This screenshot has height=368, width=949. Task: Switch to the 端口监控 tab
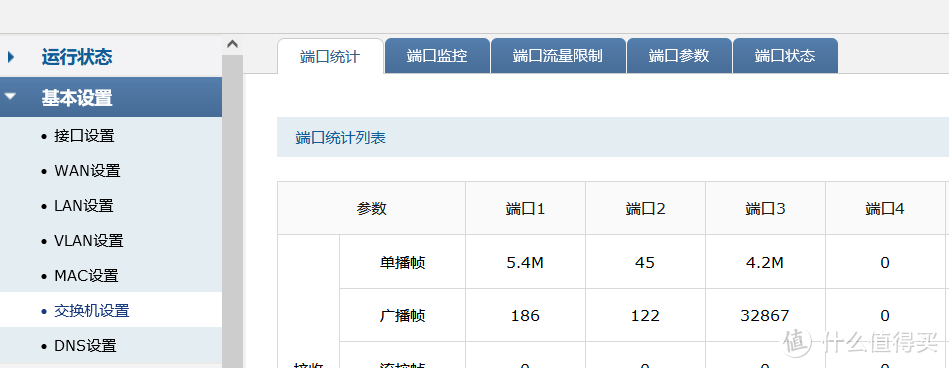[x=437, y=56]
